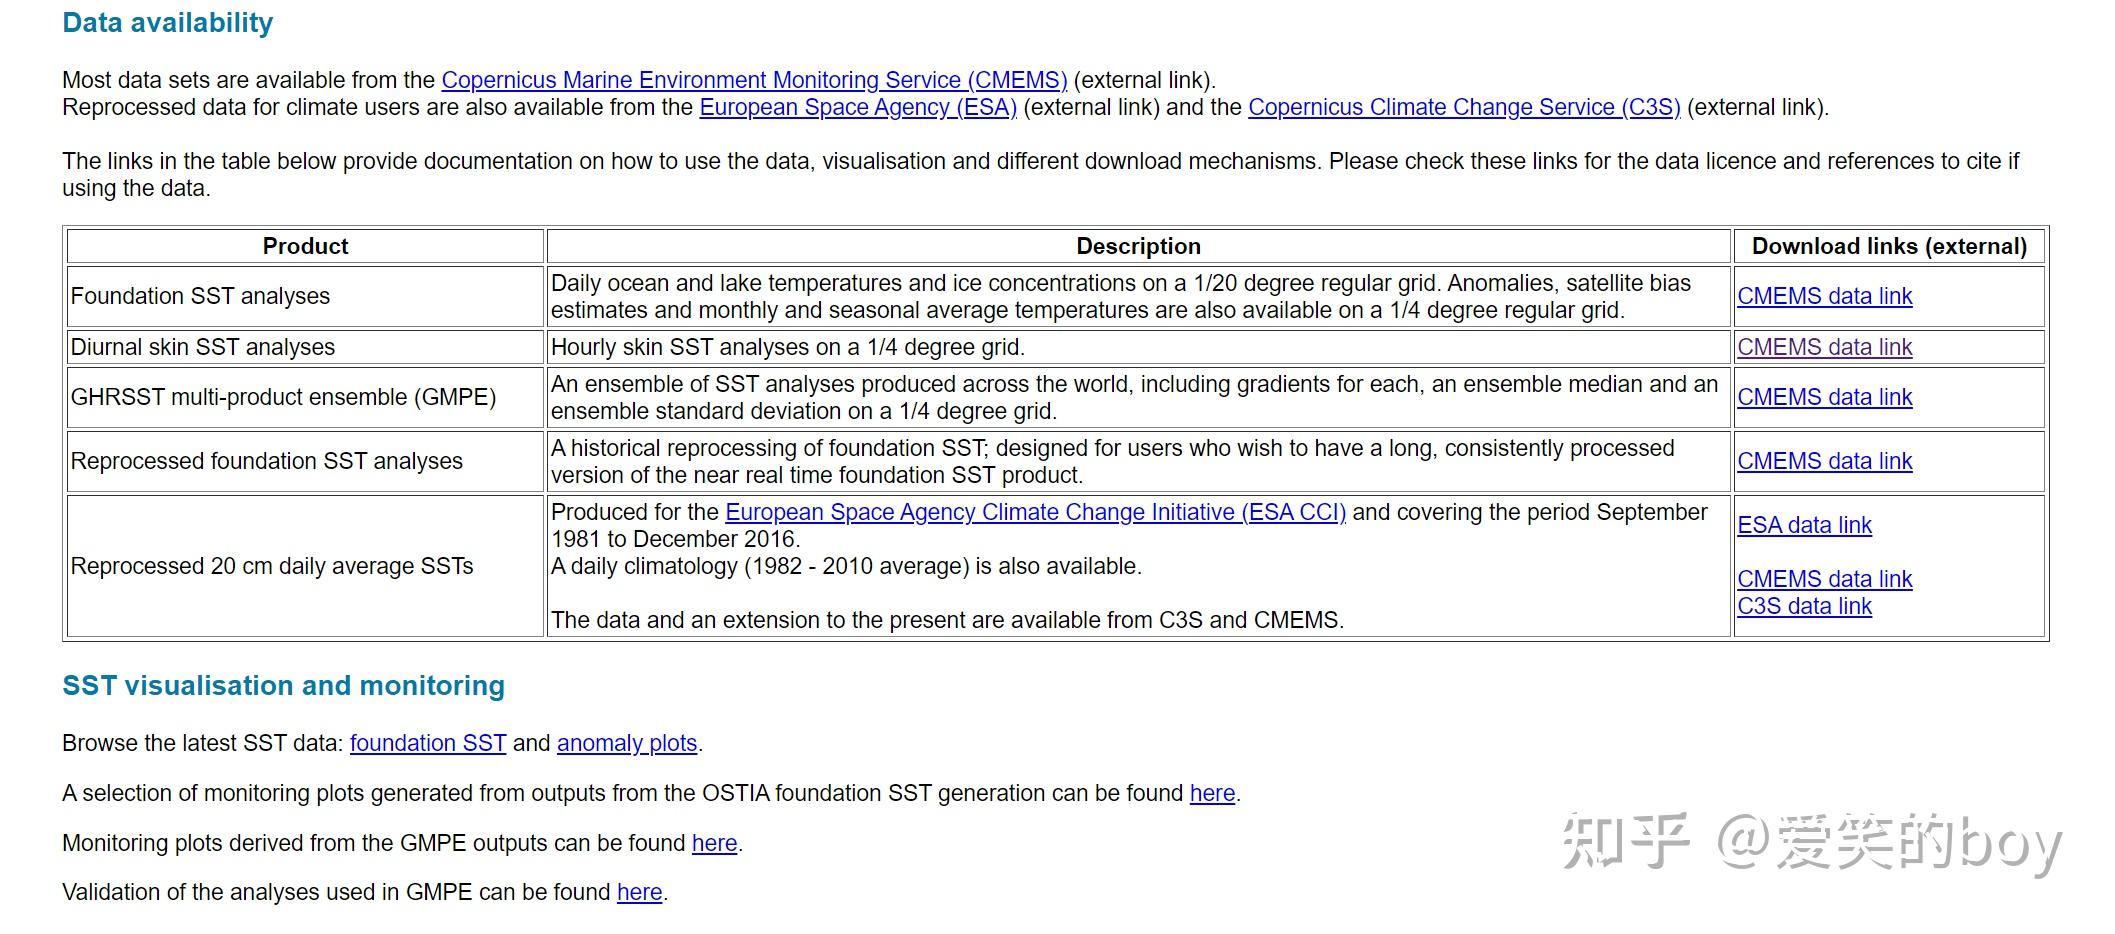Browse the foundation SST link
2115x934 pixels.
coord(427,743)
